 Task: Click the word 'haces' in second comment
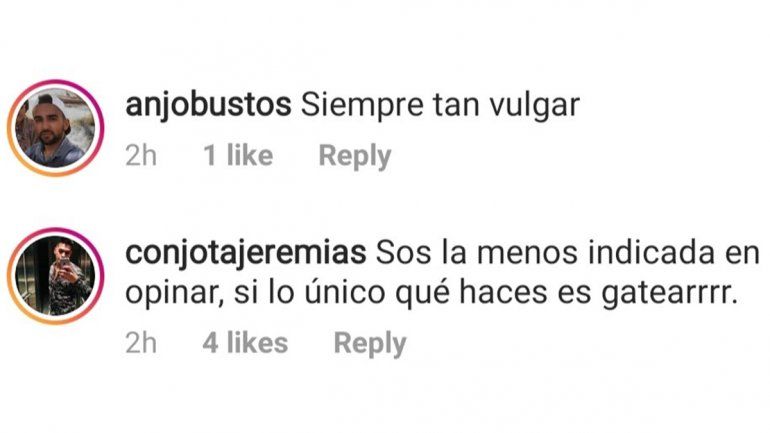pyautogui.click(x=503, y=293)
